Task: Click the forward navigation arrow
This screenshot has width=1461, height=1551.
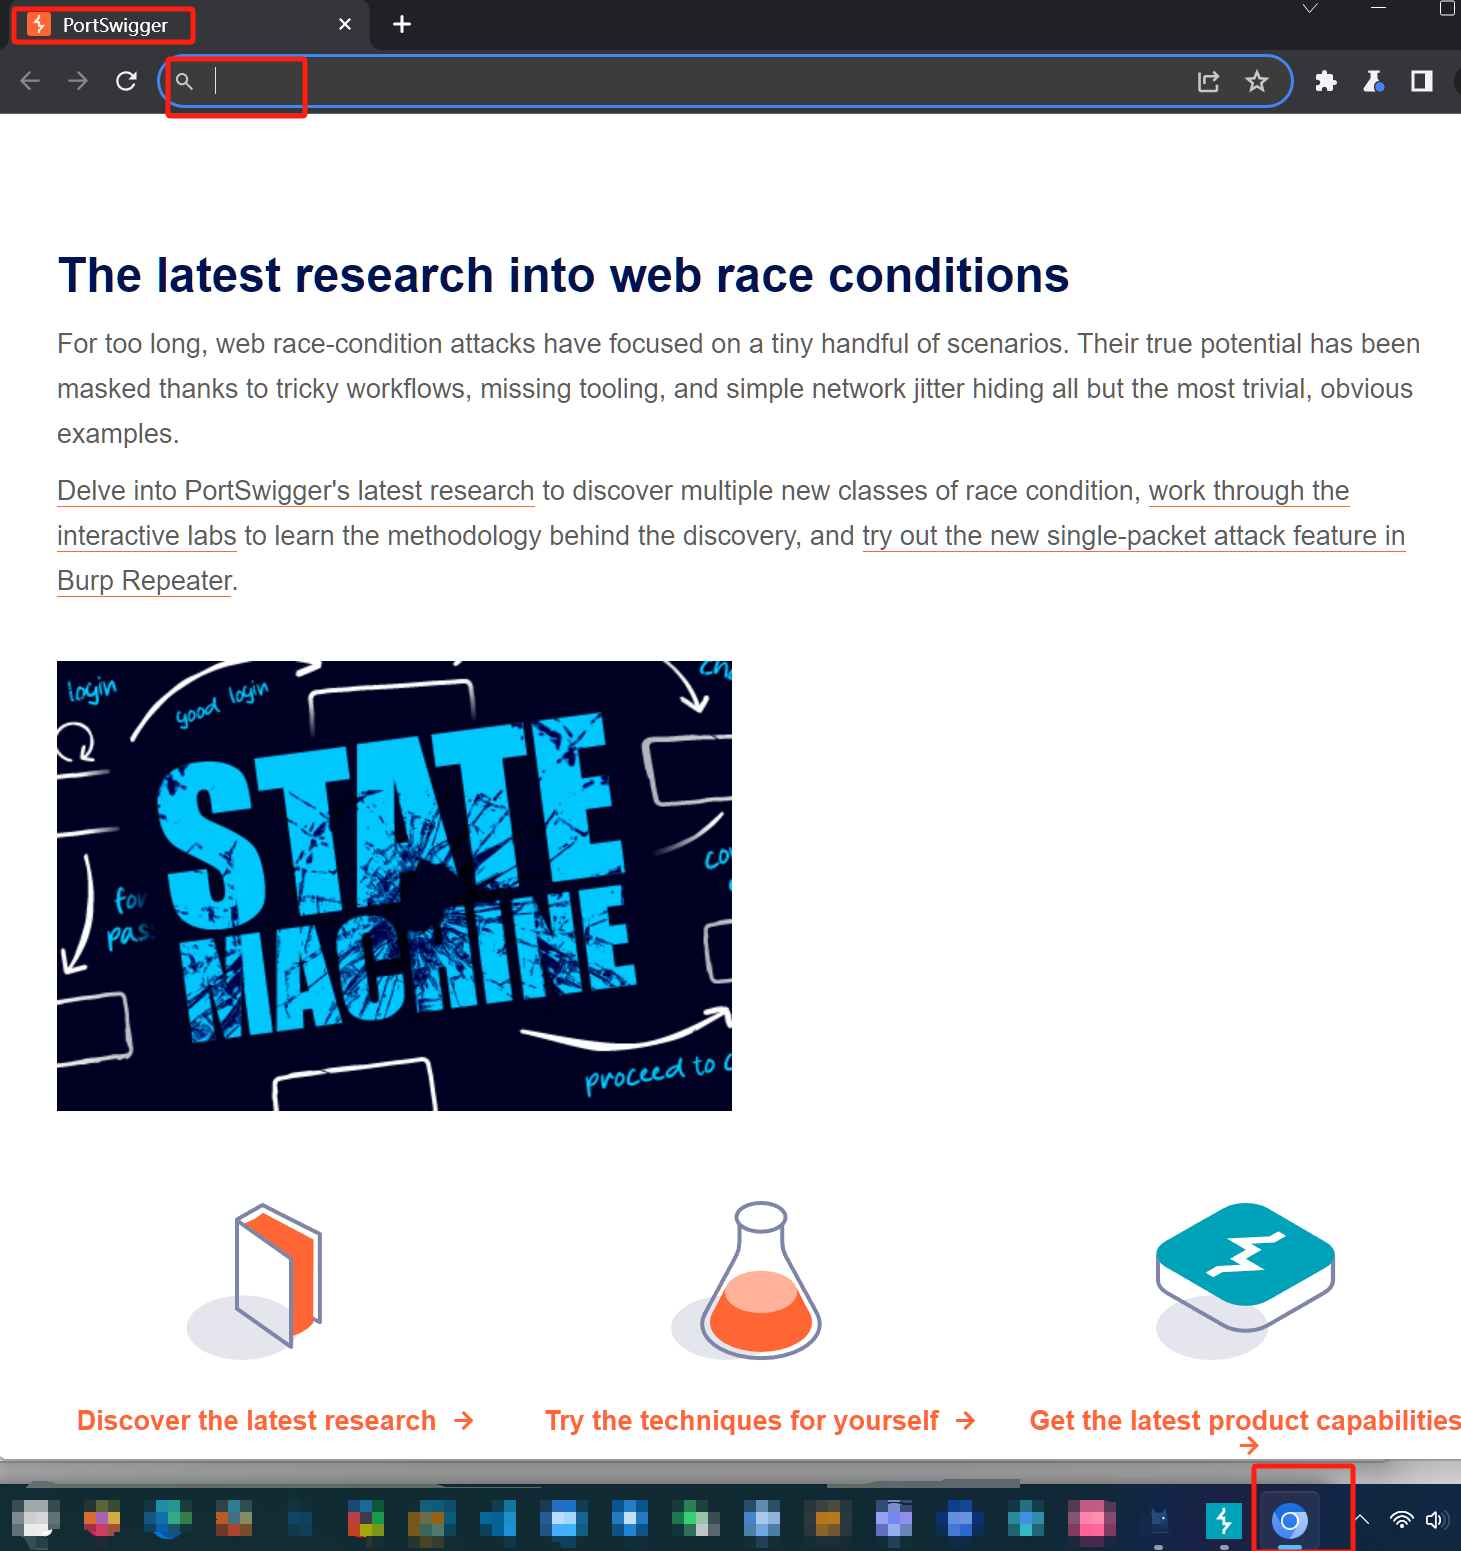Action: (x=78, y=81)
